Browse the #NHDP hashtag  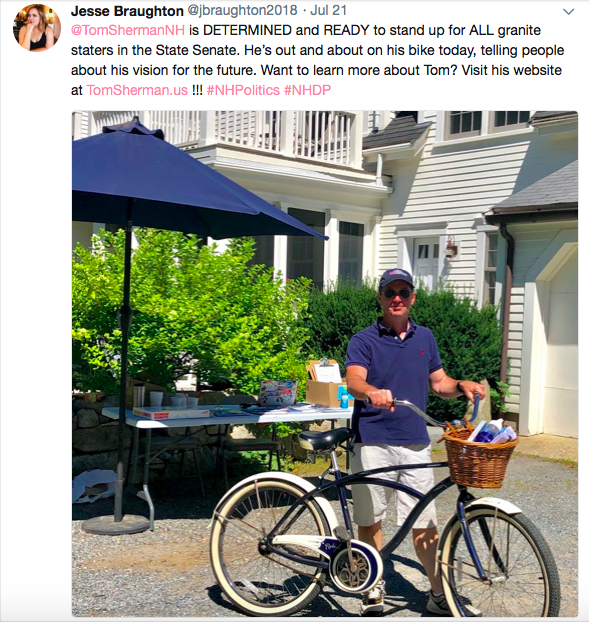click(307, 90)
